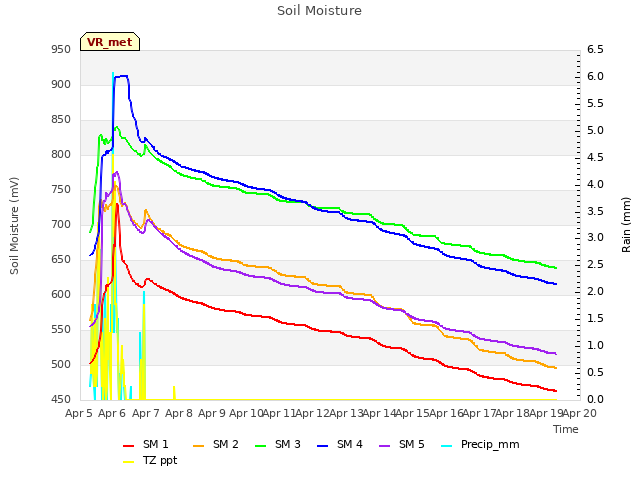
Task: Click the Rain (mm) axis label
Action: (626, 225)
